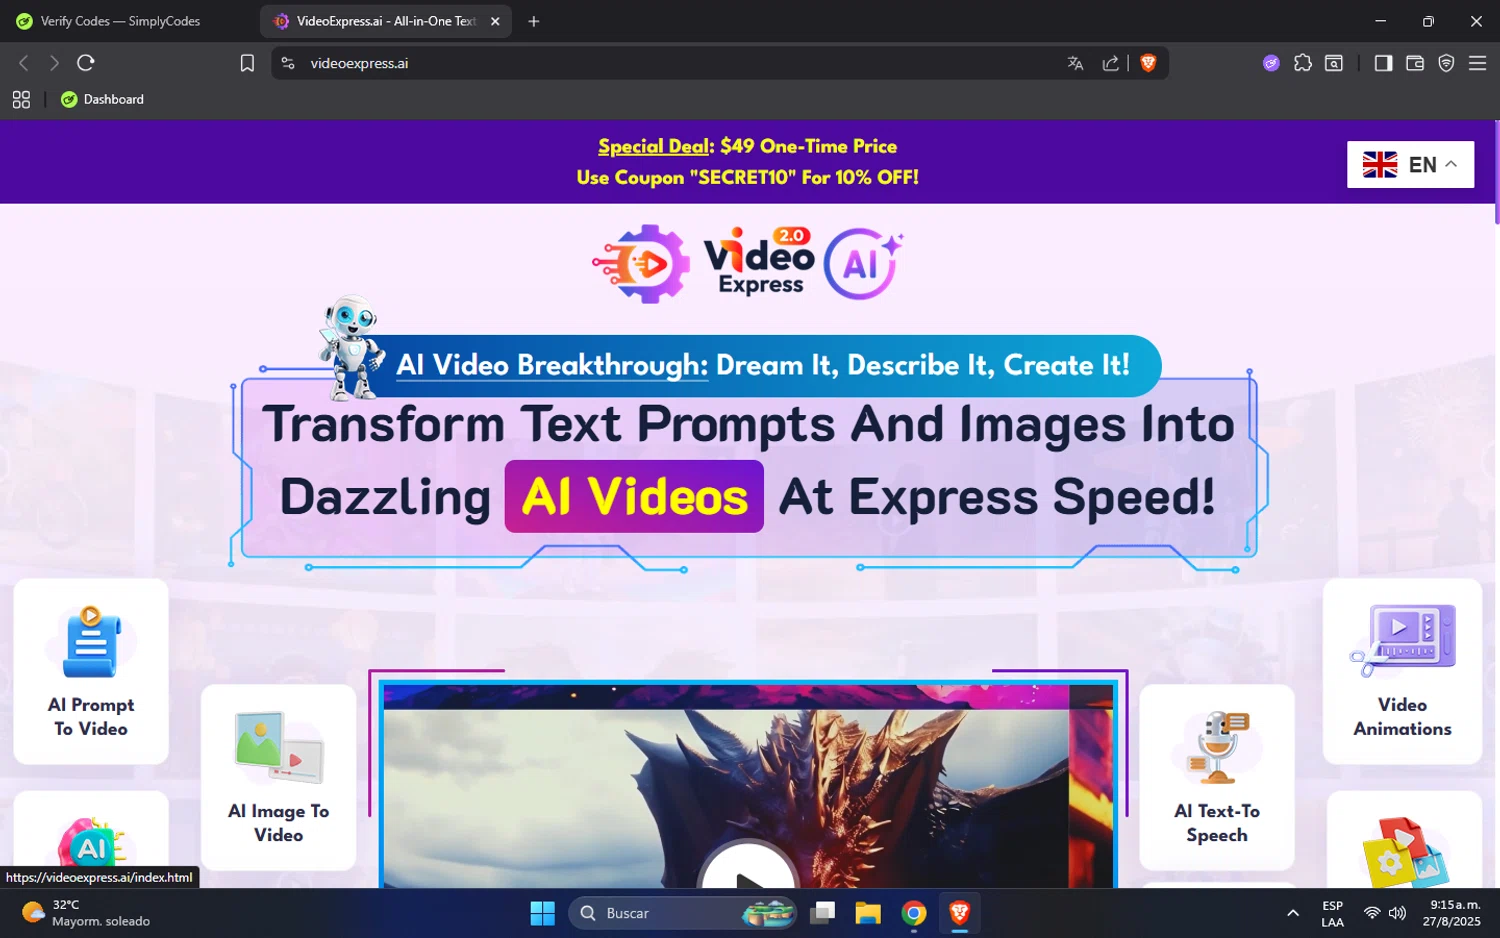Click the Video Animations card
The height and width of the screenshot is (938, 1500).
(x=1402, y=671)
